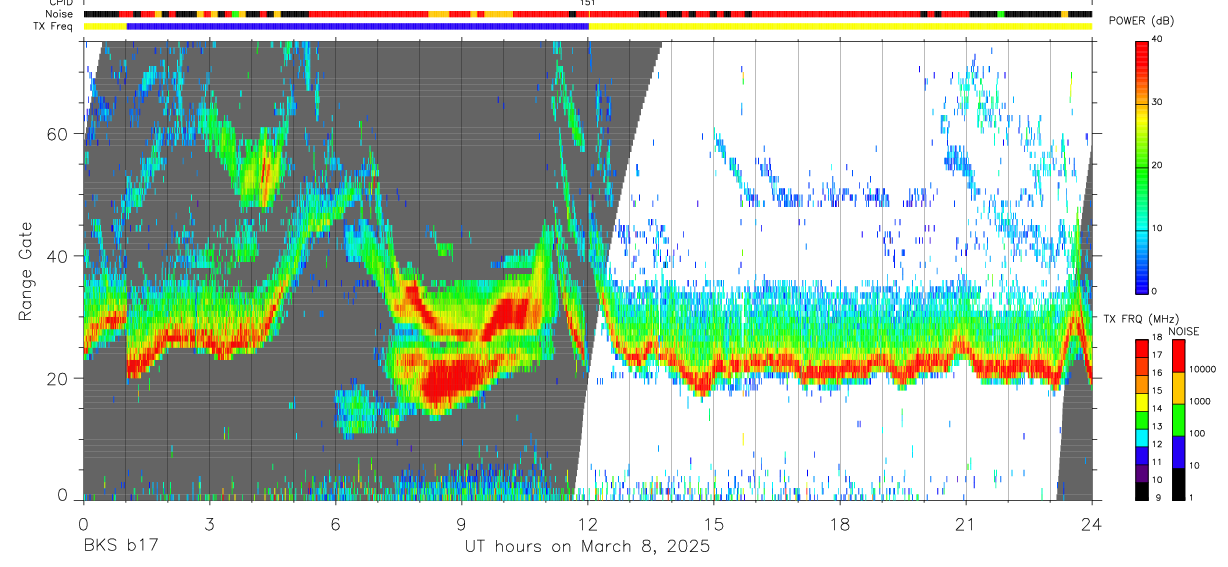The height and width of the screenshot is (567, 1228).
Task: Click the "BKS b17" station label
Action: pos(120,547)
